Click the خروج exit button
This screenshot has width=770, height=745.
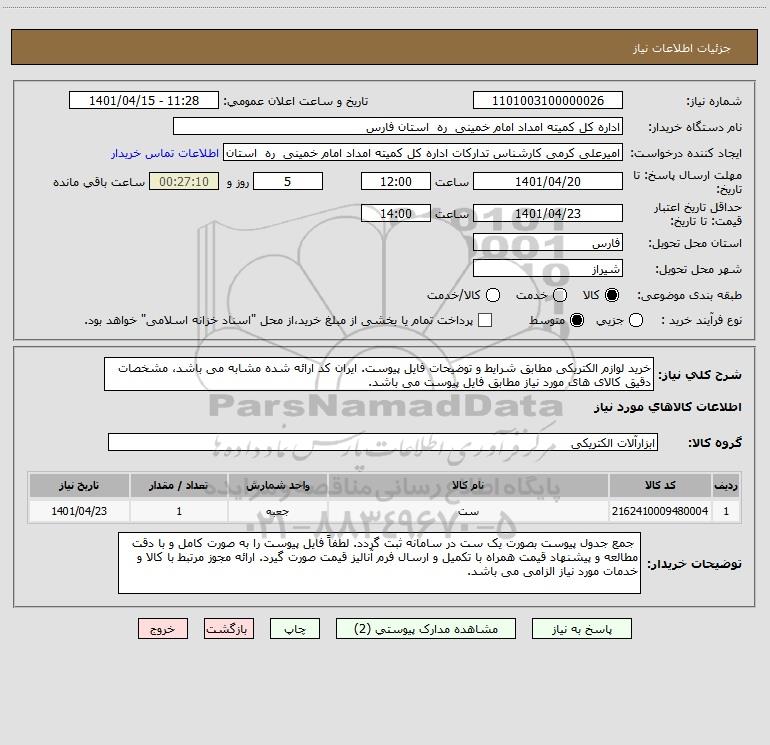tap(163, 629)
